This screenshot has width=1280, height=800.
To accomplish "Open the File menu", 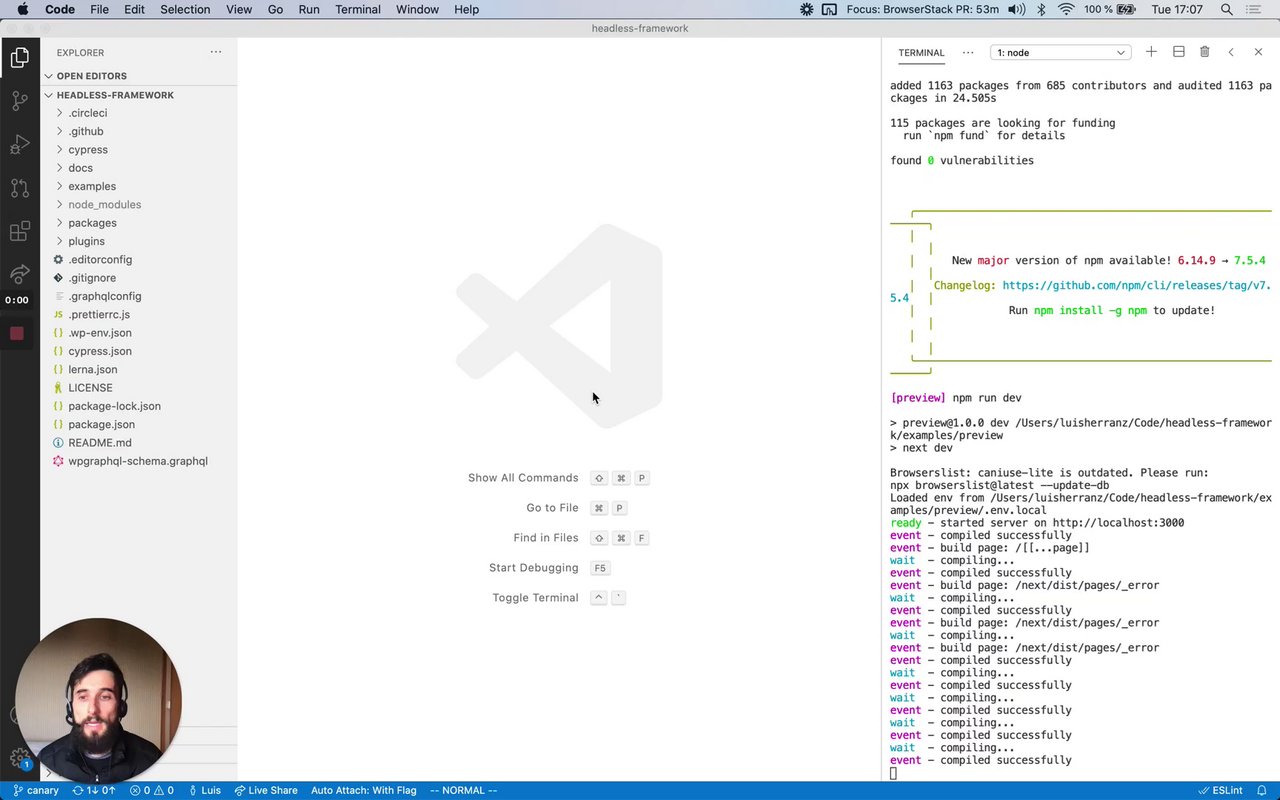I will (99, 9).
